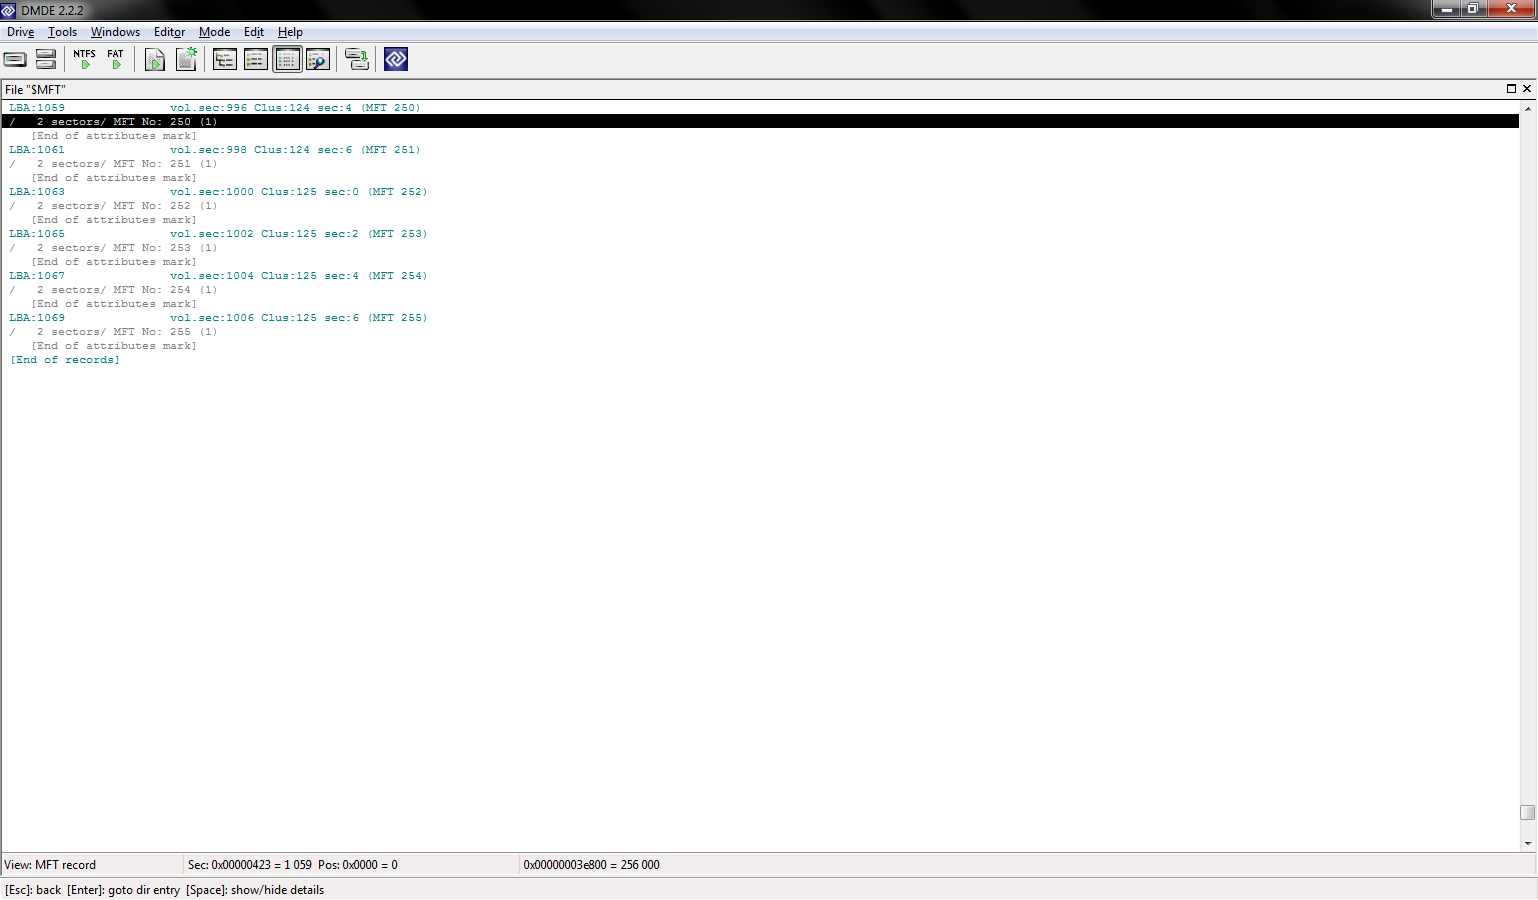Run the FAT search tool

[116, 60]
